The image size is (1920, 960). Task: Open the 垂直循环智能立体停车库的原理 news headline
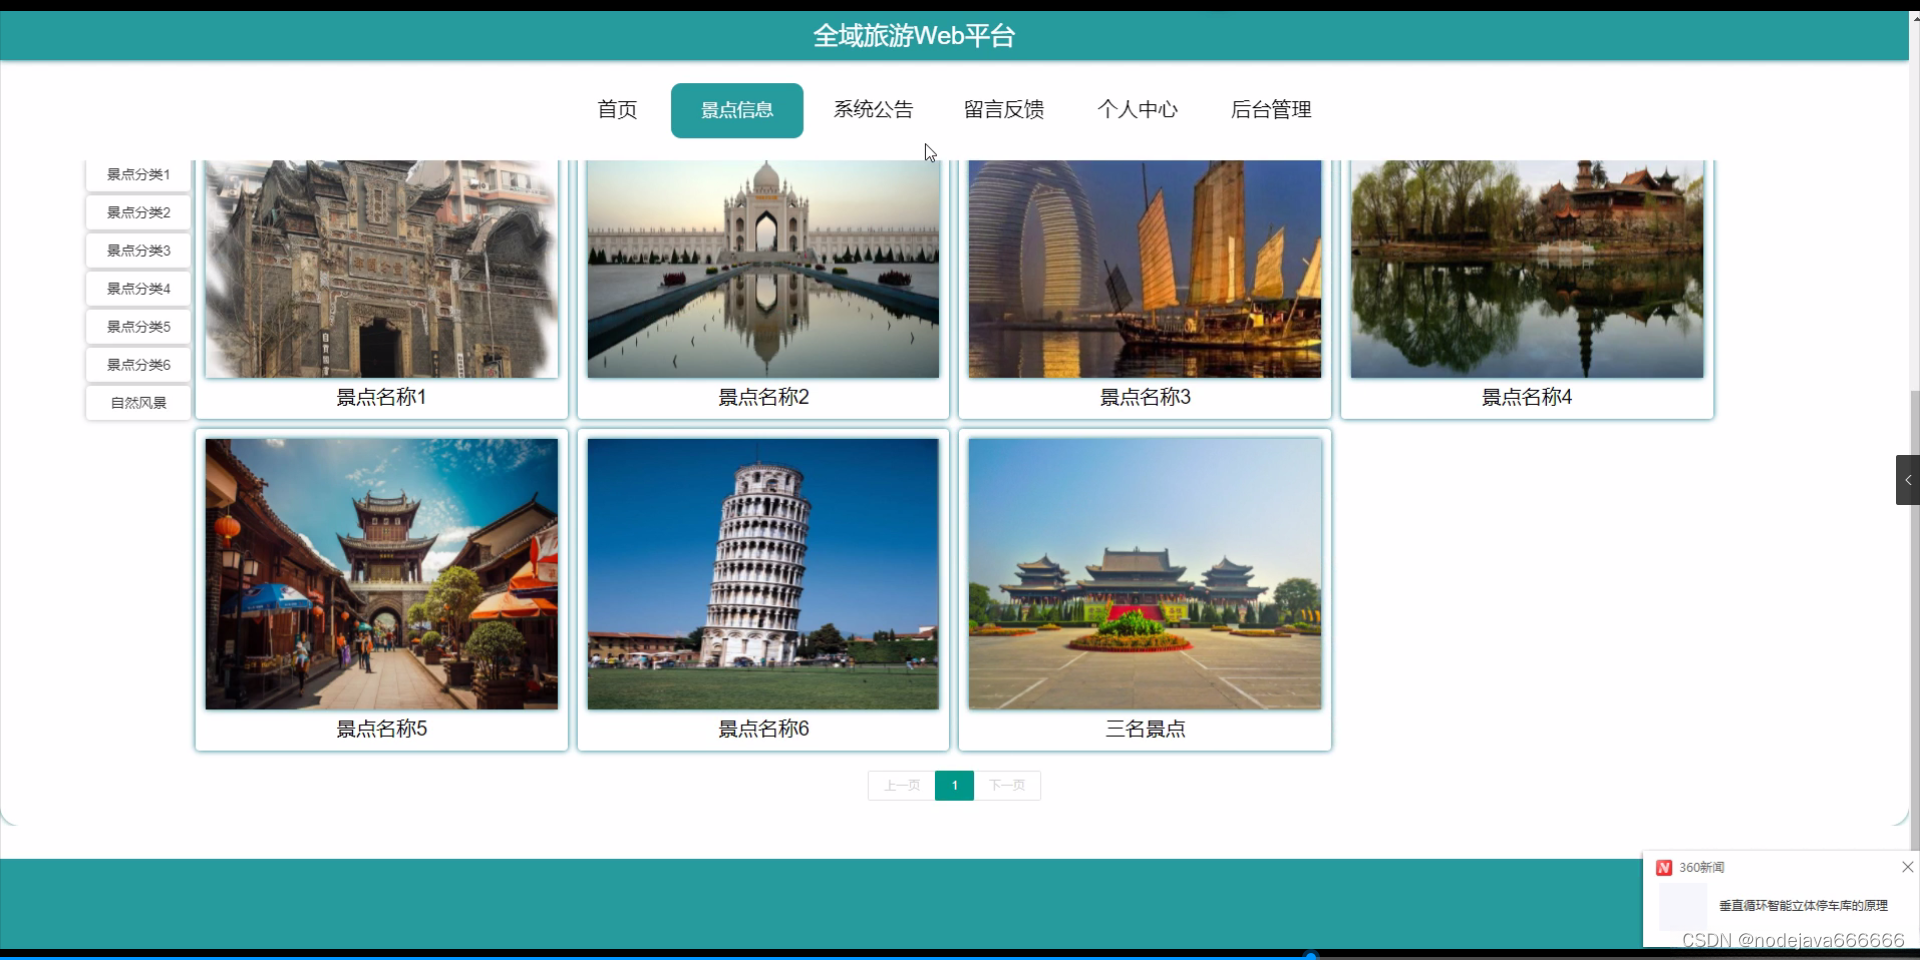click(x=1803, y=905)
